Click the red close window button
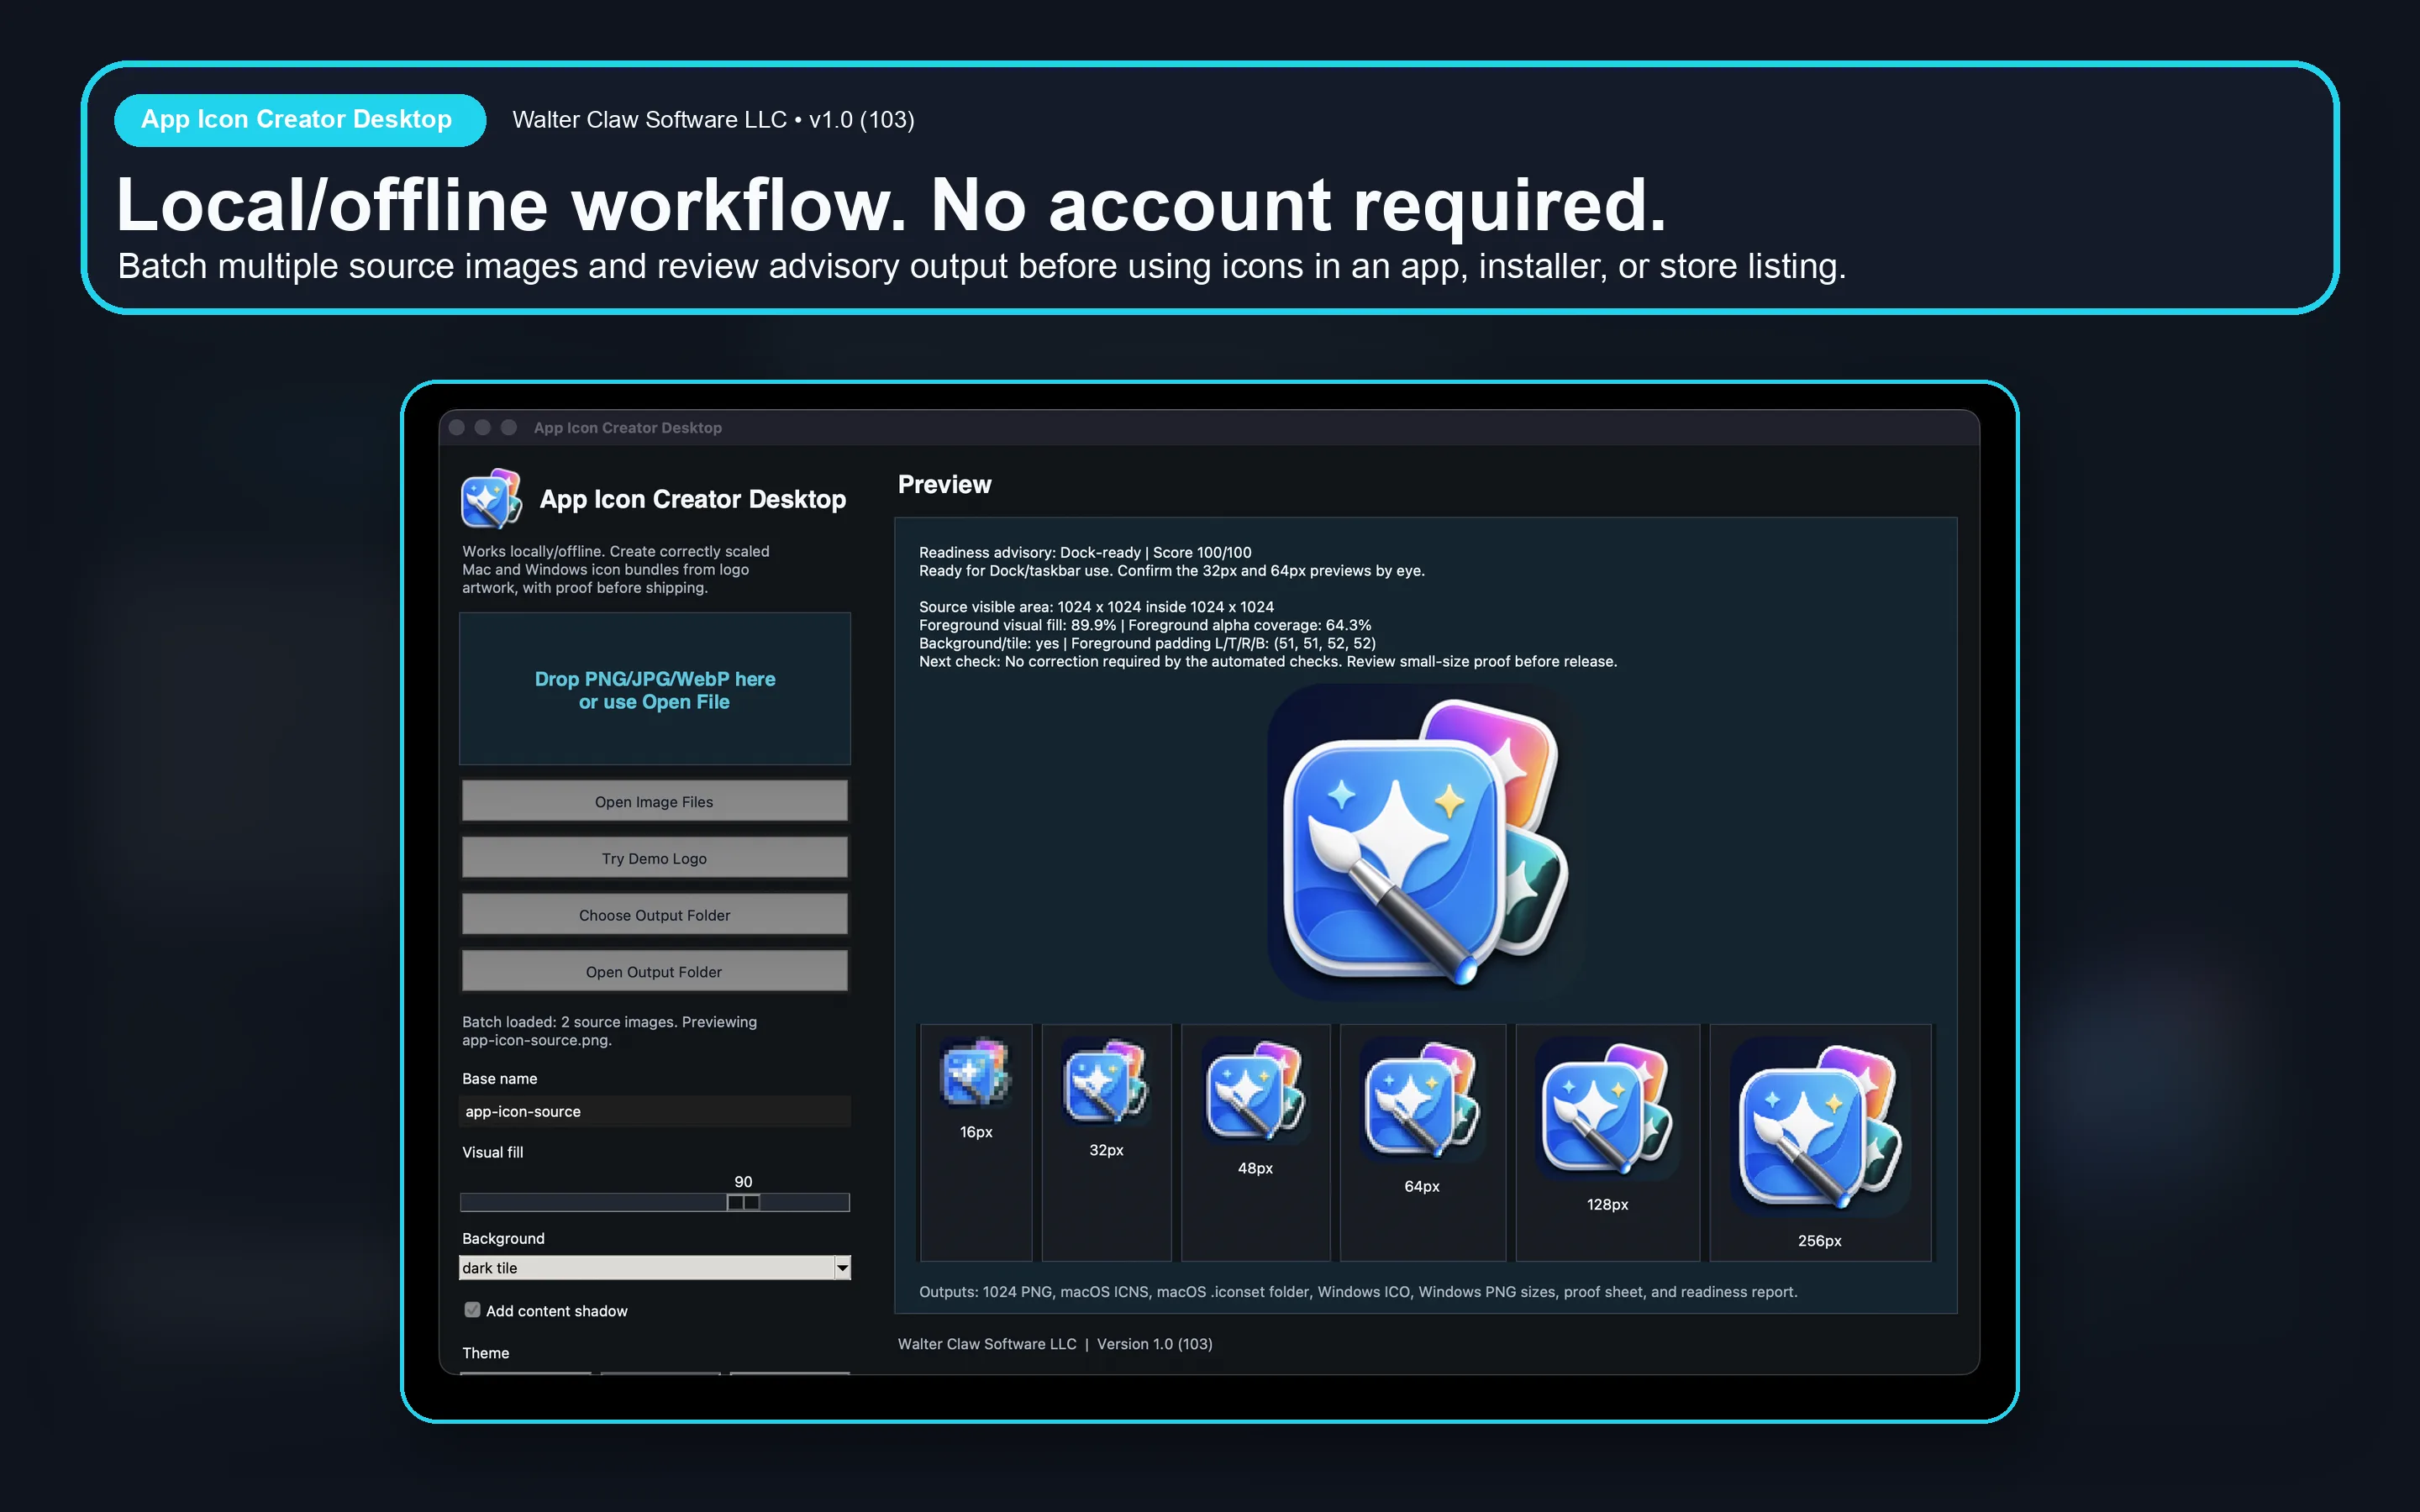 [x=457, y=427]
